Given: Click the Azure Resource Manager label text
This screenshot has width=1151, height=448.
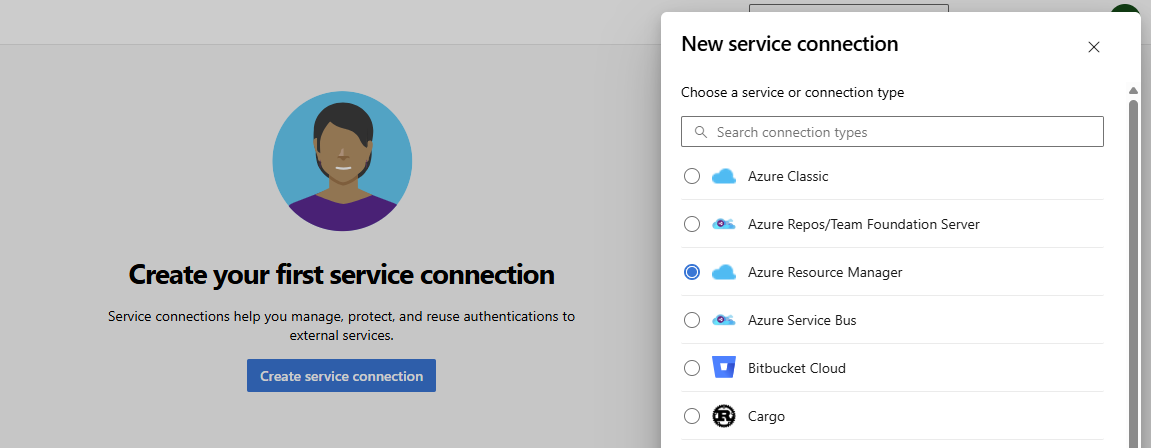Looking at the screenshot, I should click(x=825, y=272).
